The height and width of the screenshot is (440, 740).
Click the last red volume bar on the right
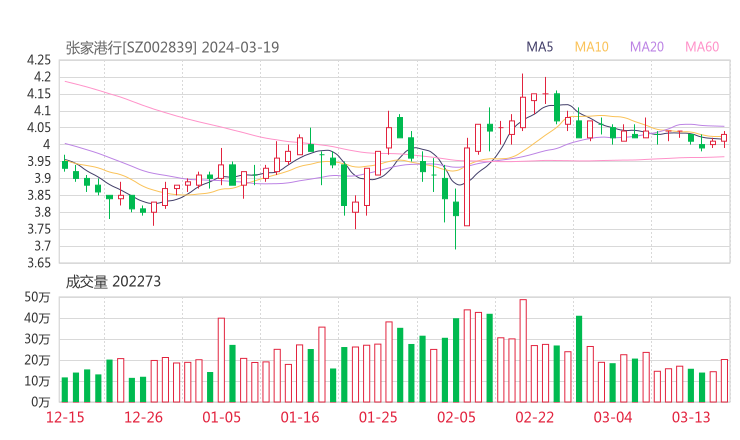coord(724,381)
